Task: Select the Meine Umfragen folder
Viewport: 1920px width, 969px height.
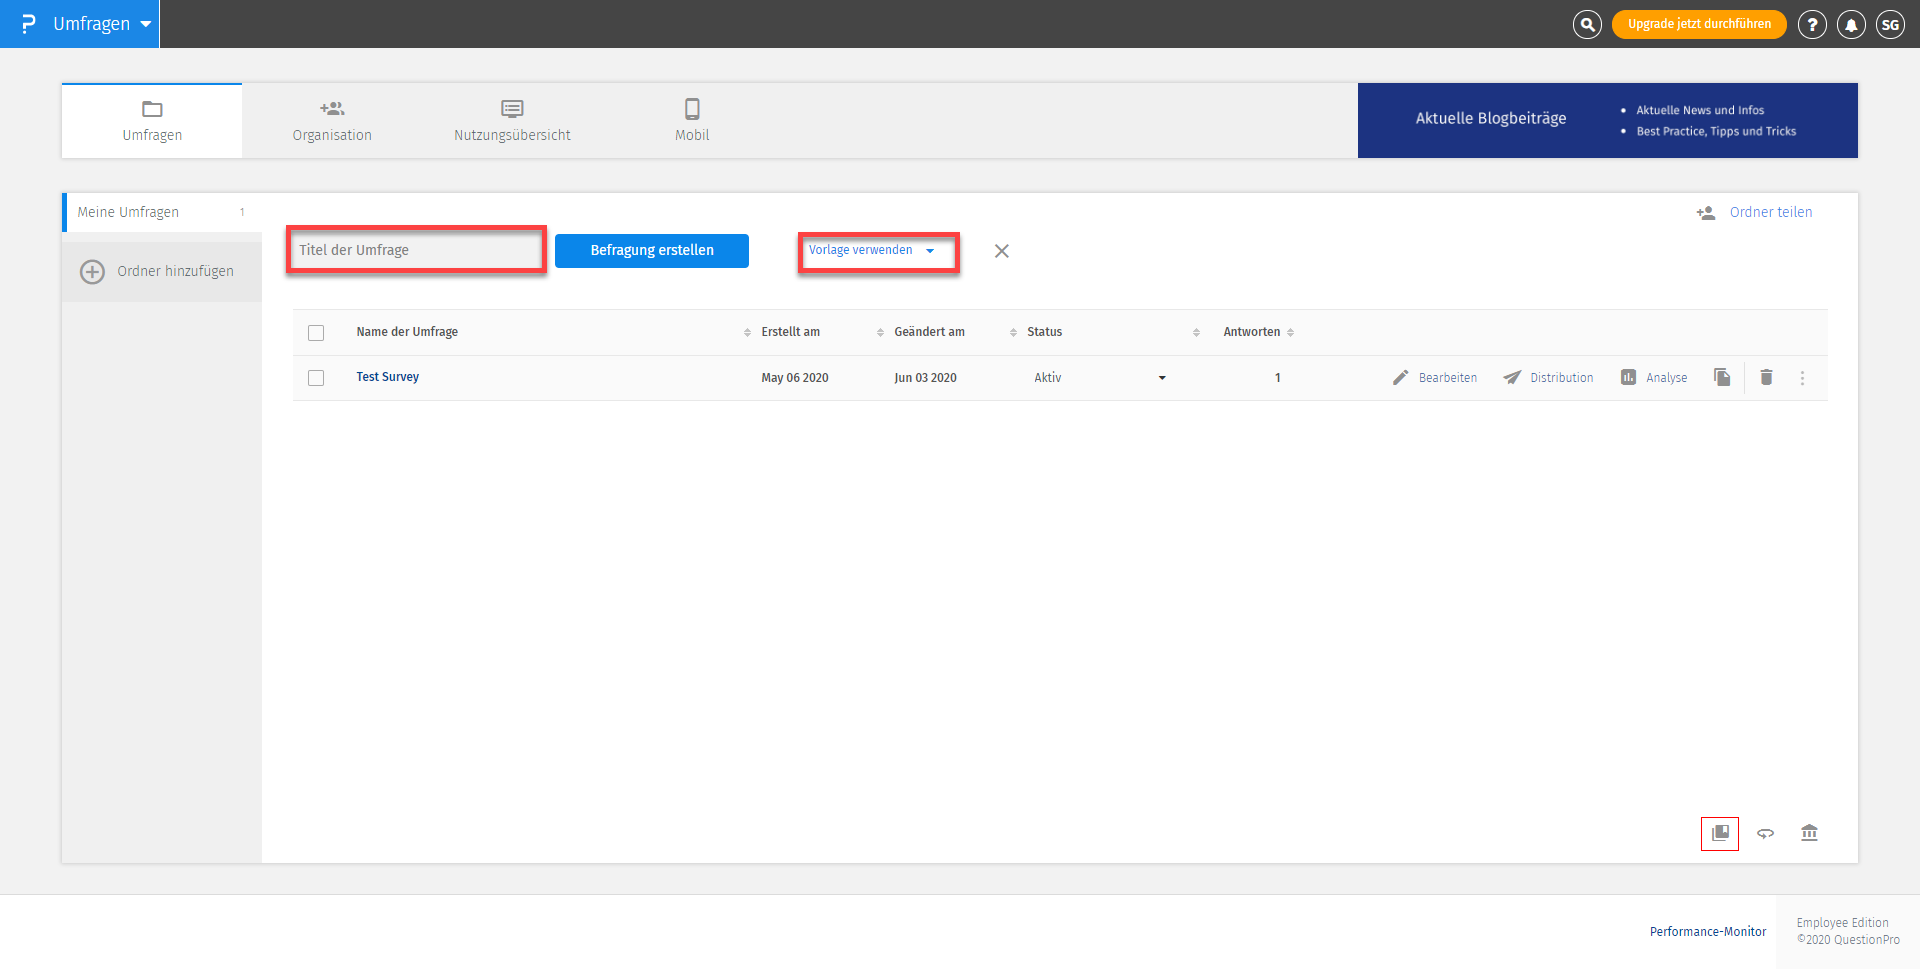Action: (x=160, y=212)
